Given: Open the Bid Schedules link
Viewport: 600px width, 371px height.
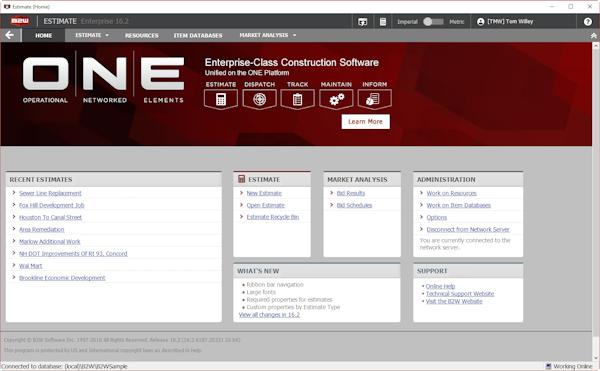Looking at the screenshot, I should [x=354, y=205].
